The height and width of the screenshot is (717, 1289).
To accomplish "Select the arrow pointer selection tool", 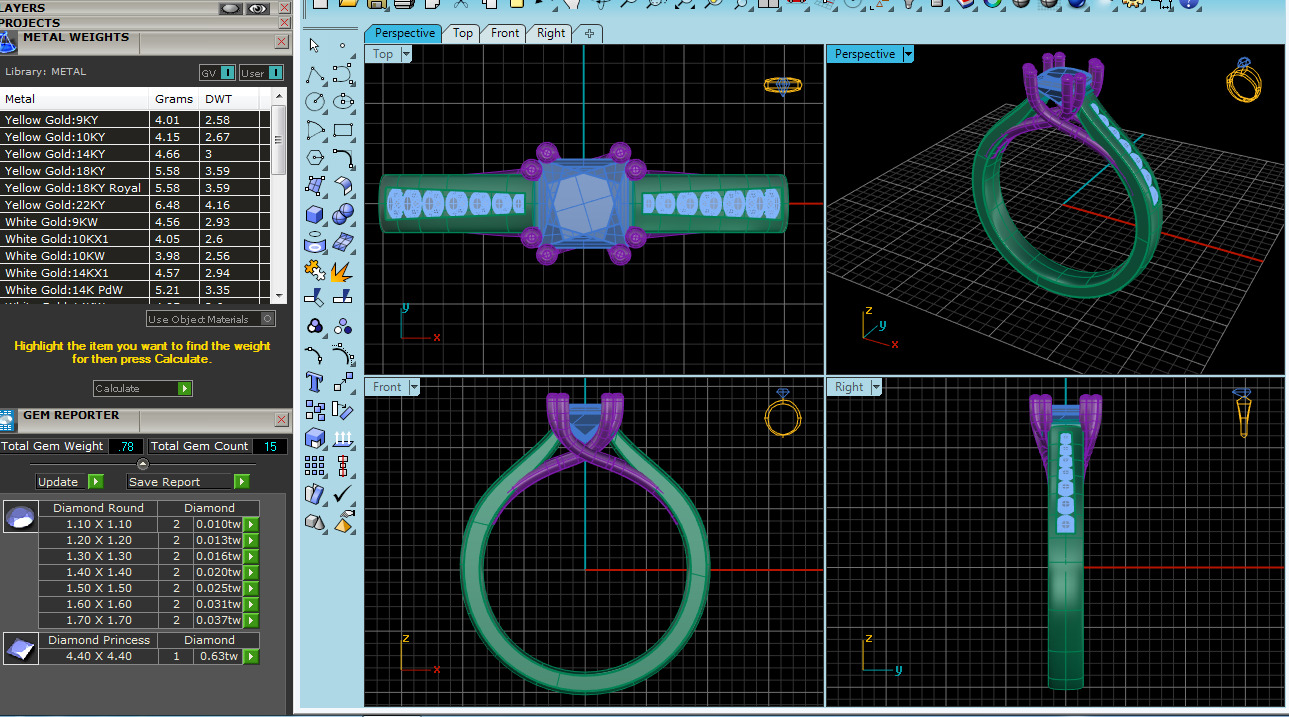I will tap(315, 45).
